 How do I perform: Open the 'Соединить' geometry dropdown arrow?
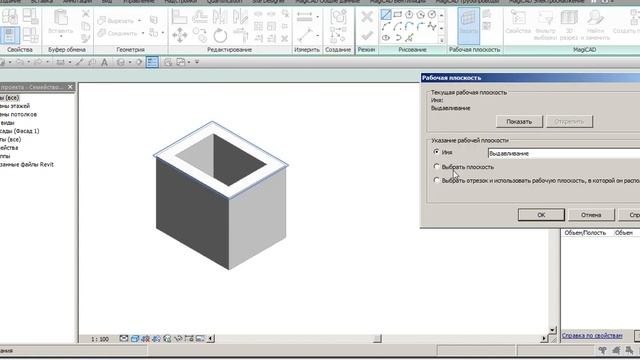point(143,33)
